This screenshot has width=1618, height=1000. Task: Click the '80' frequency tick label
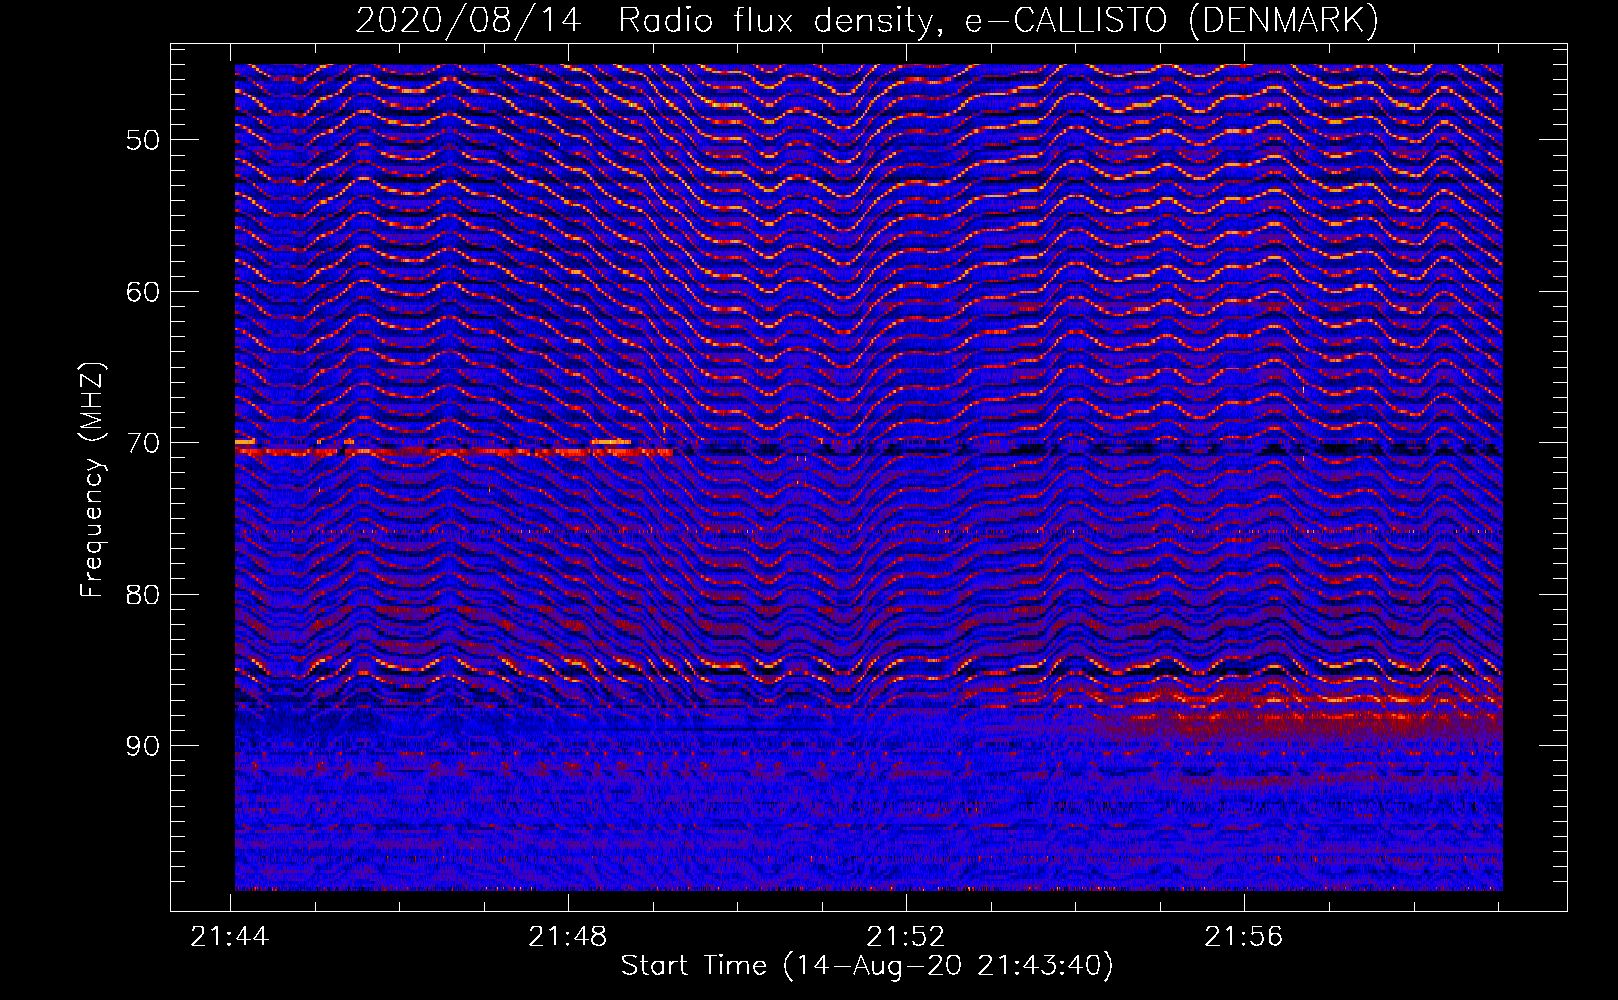143,595
